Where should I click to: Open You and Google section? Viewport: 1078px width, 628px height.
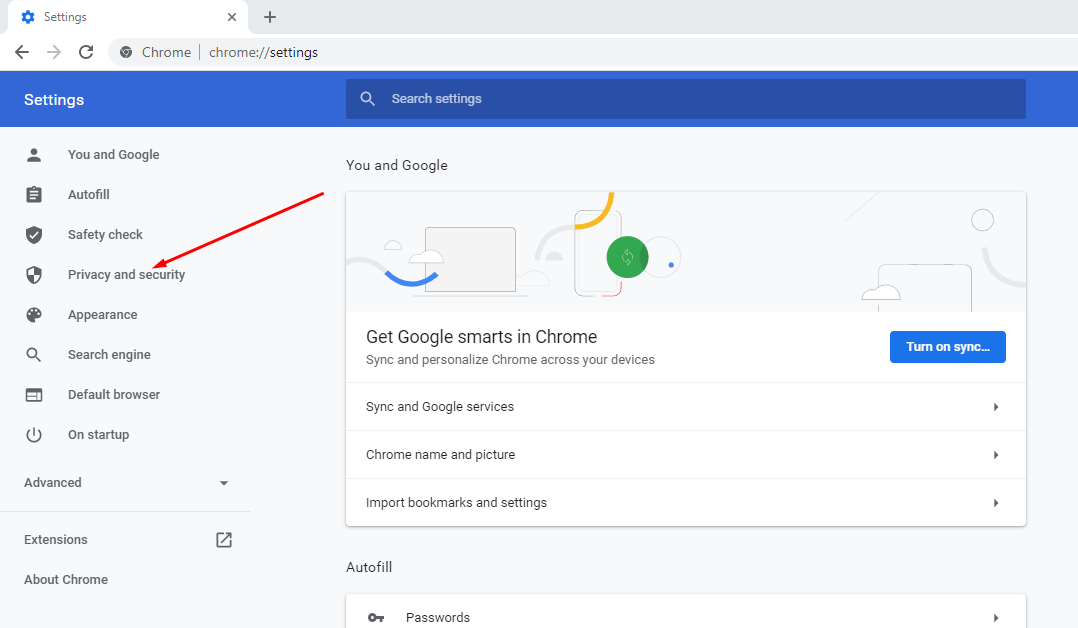113,155
